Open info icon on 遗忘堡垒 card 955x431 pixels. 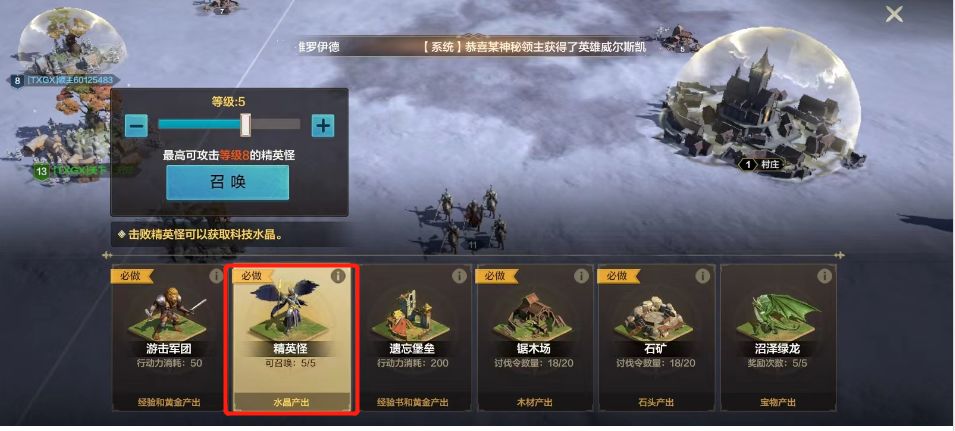pyautogui.click(x=460, y=276)
